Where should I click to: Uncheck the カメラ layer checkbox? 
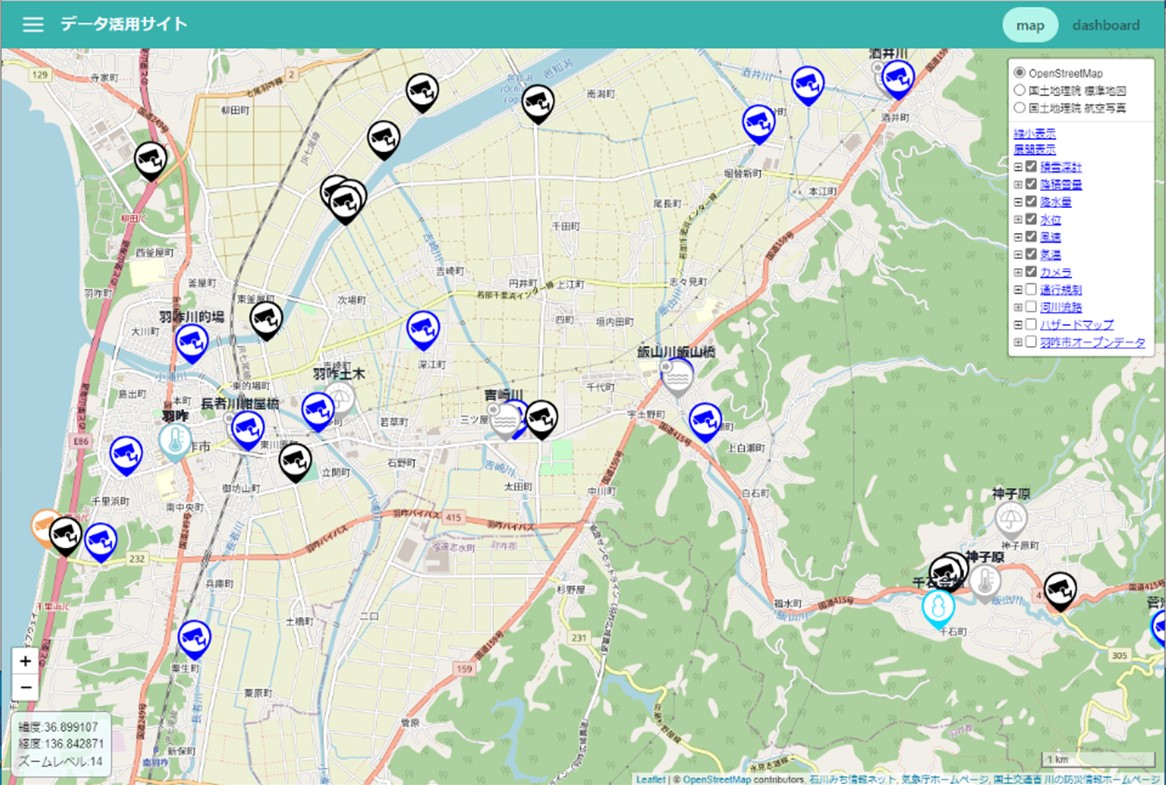coord(1031,272)
